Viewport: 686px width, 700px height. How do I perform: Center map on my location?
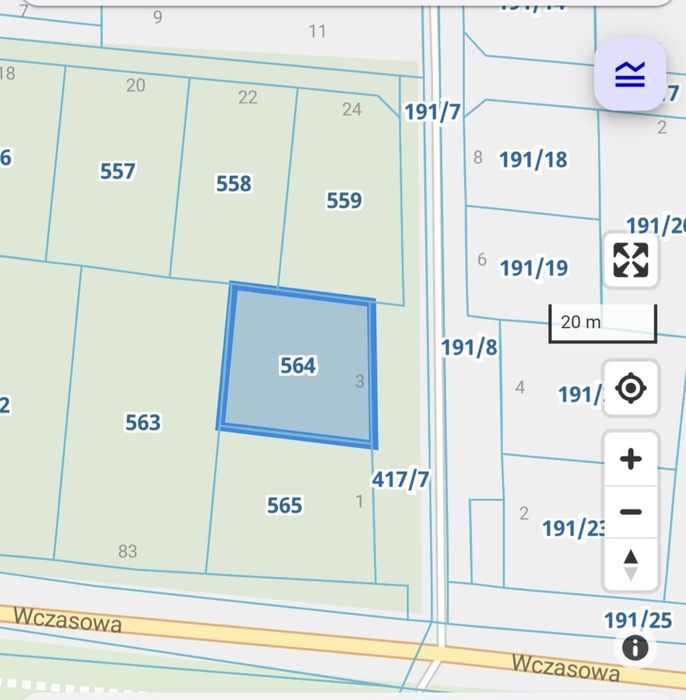coord(630,388)
